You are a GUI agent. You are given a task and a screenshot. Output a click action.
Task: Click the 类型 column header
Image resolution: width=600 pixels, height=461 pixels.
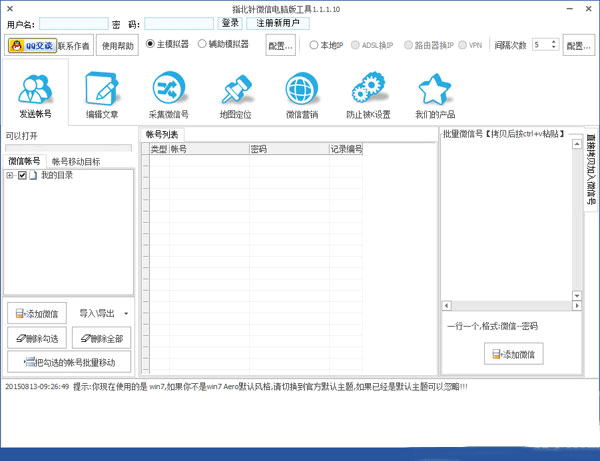159,149
